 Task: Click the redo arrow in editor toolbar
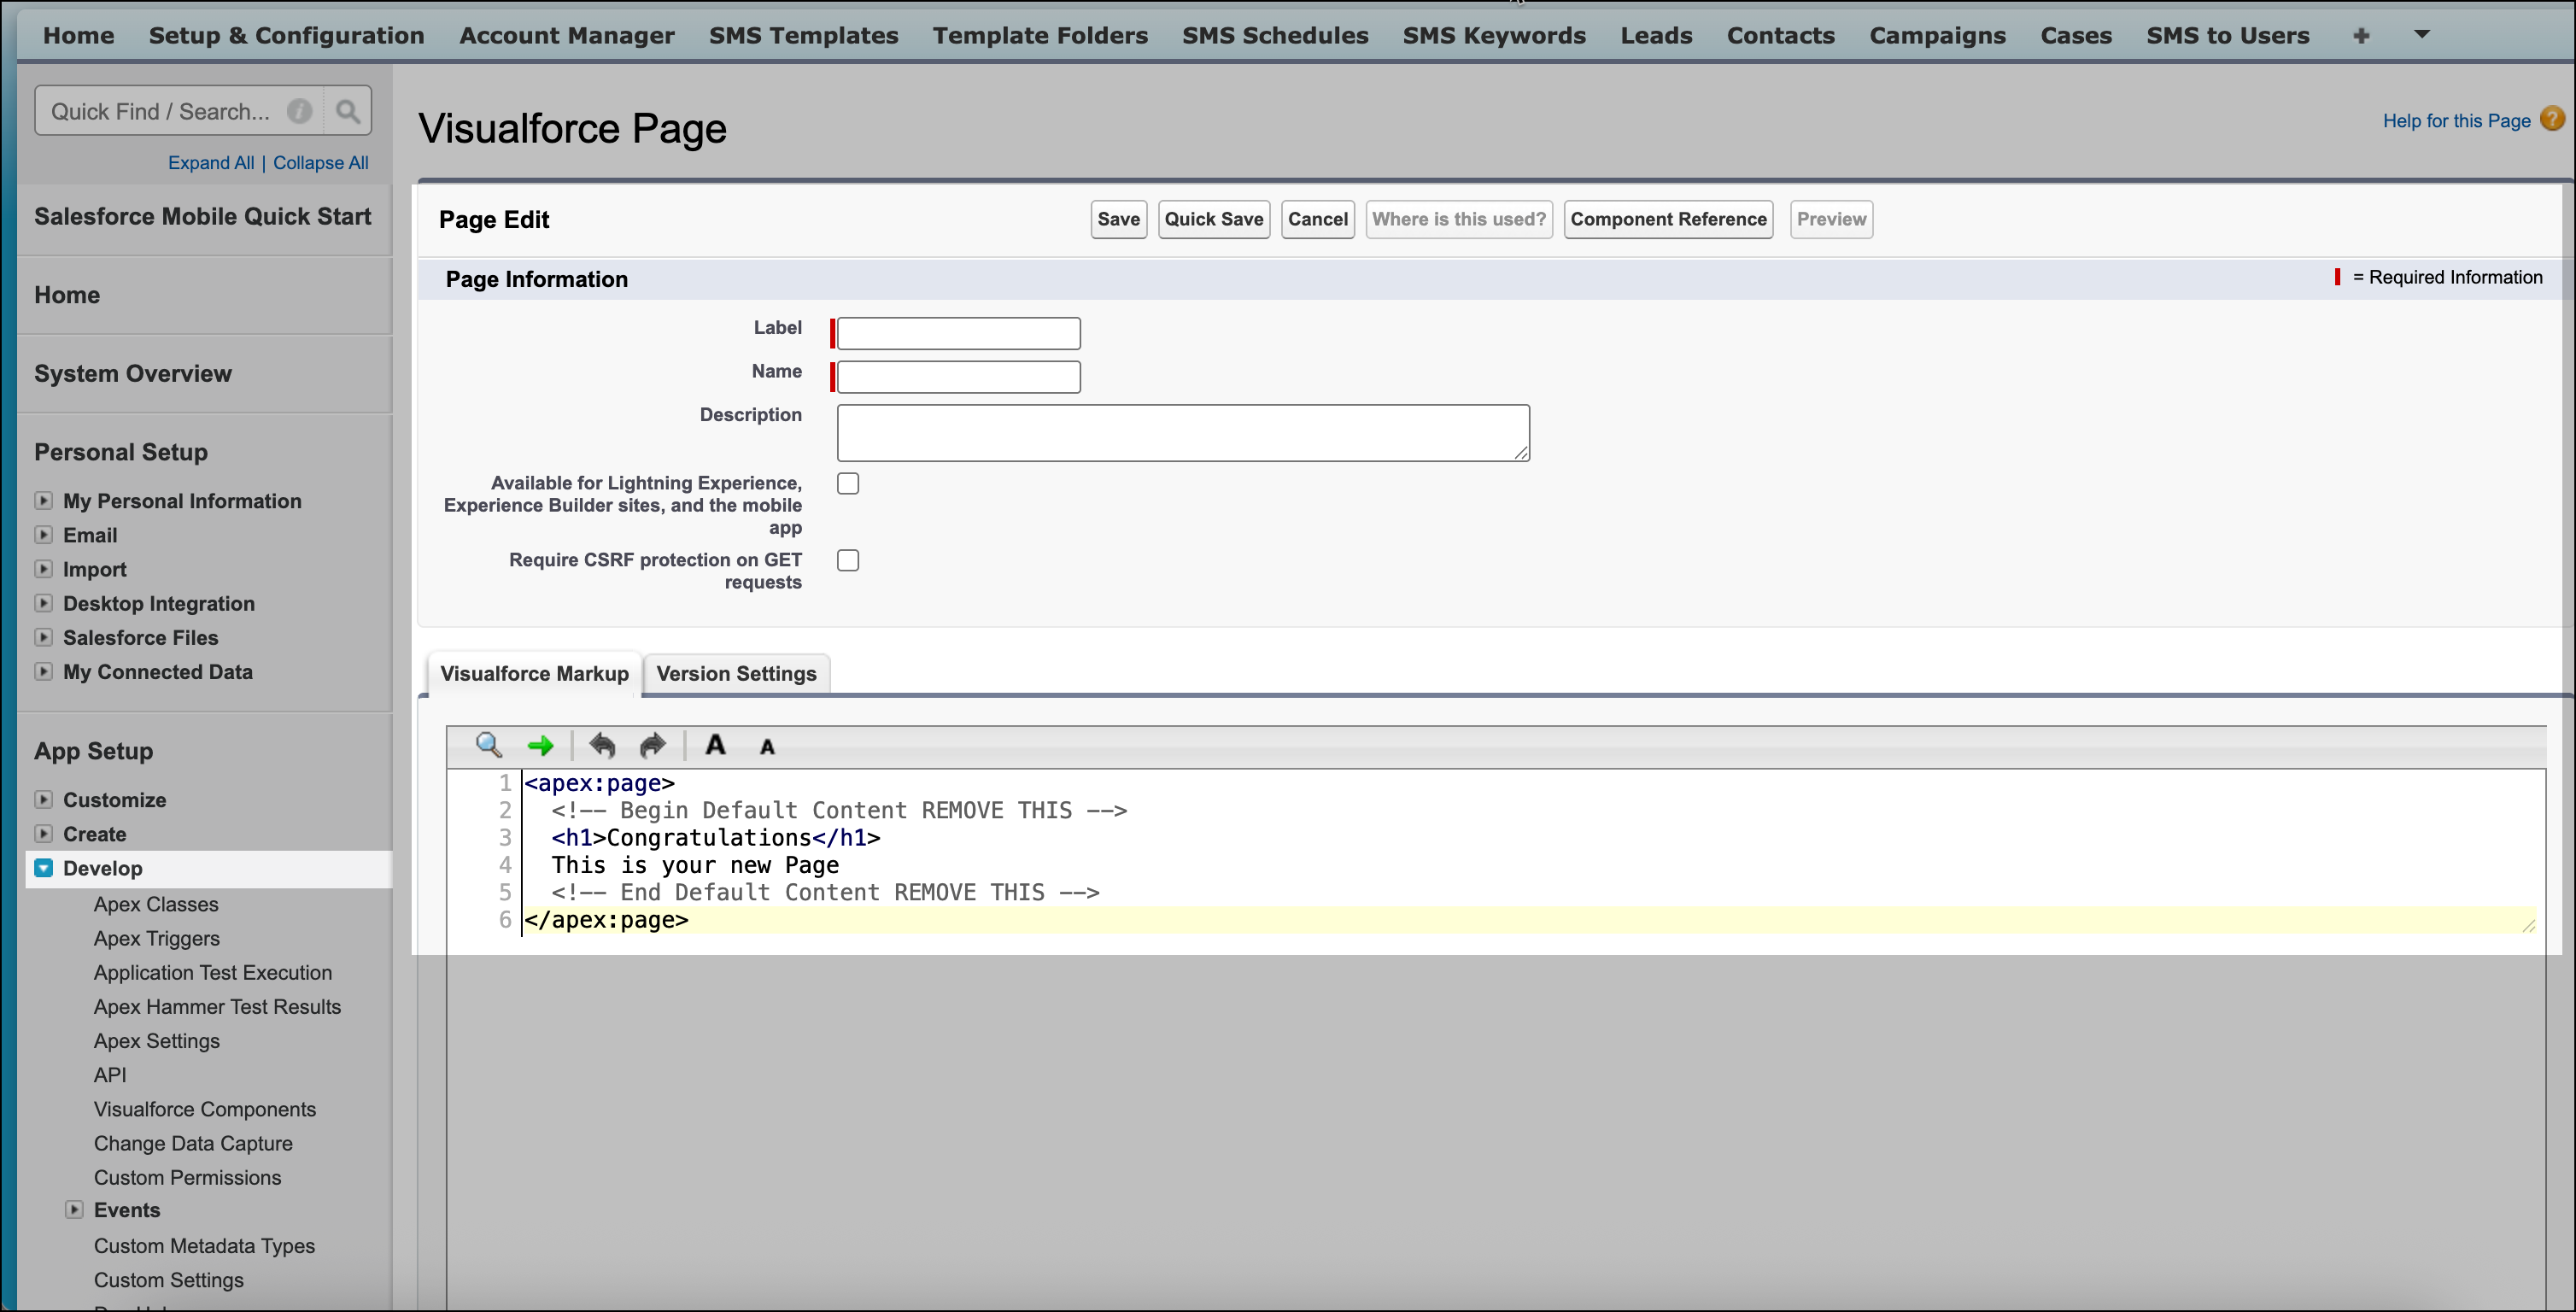point(652,745)
